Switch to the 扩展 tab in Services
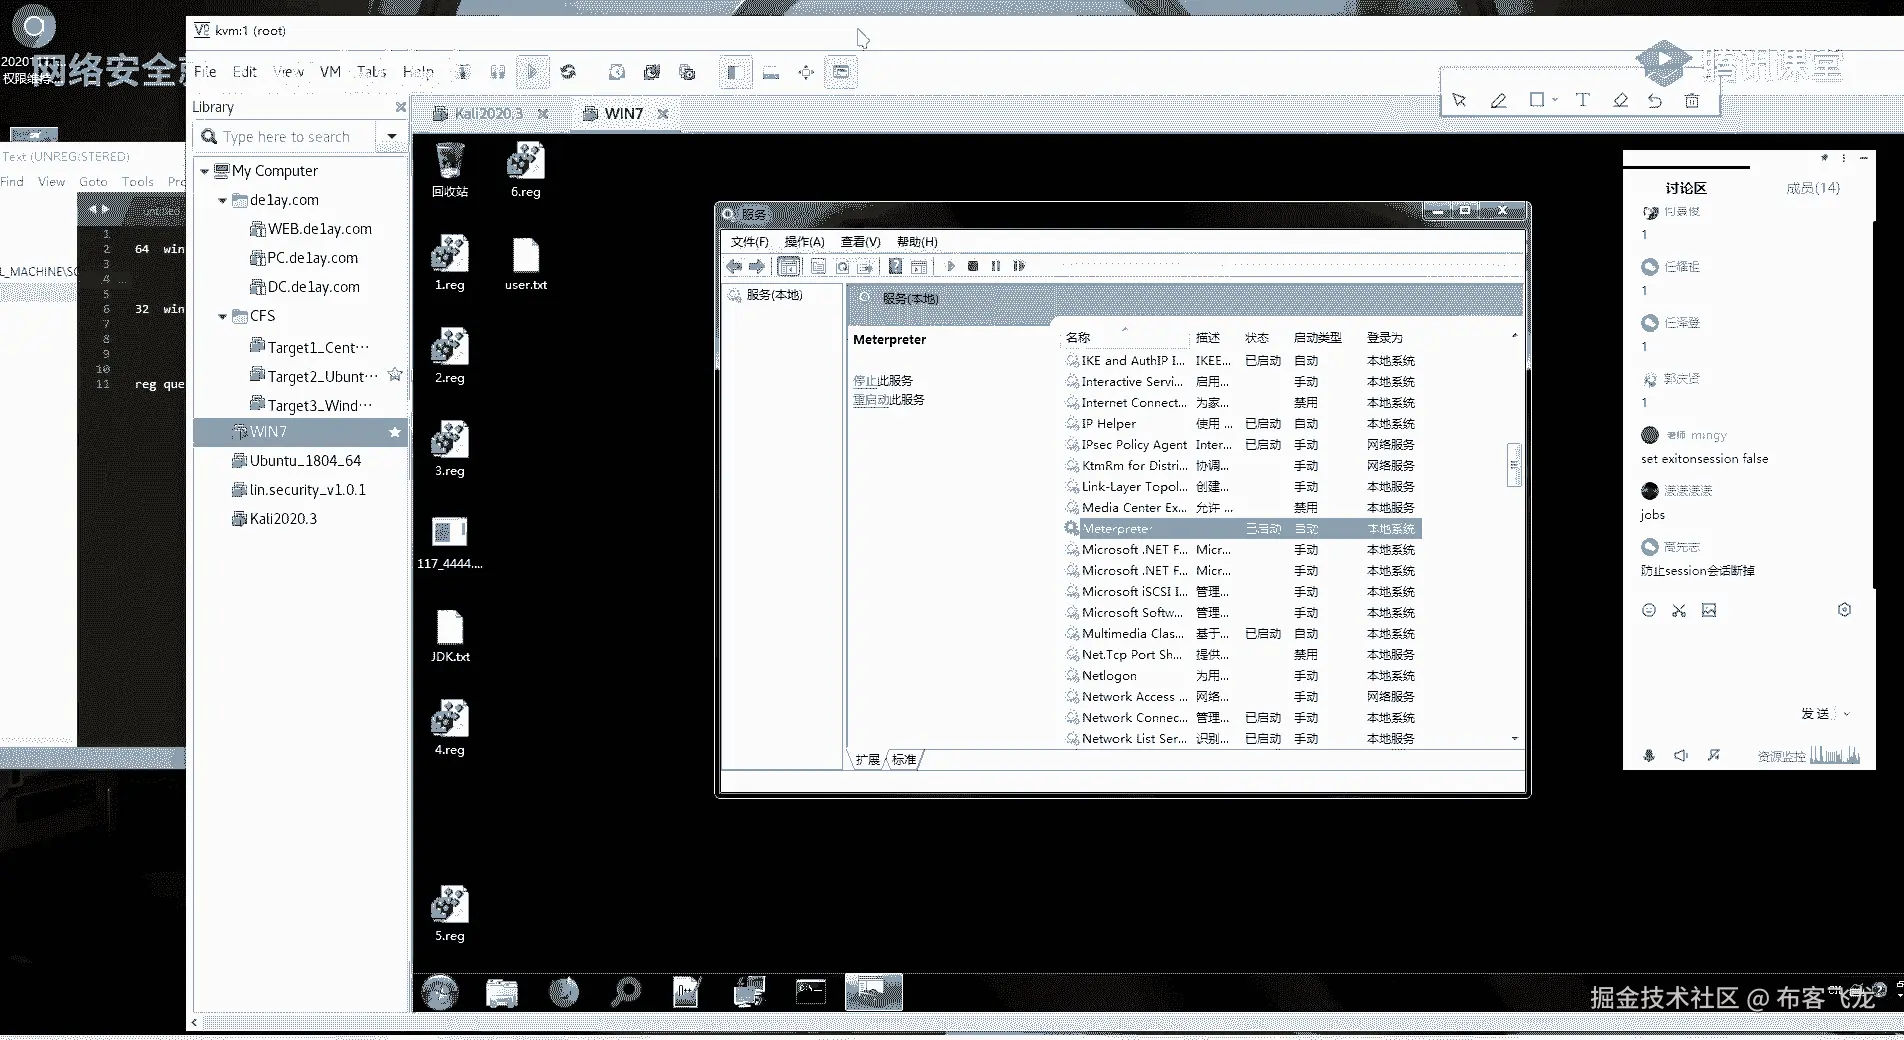1904x1040 pixels. pyautogui.click(x=867, y=760)
